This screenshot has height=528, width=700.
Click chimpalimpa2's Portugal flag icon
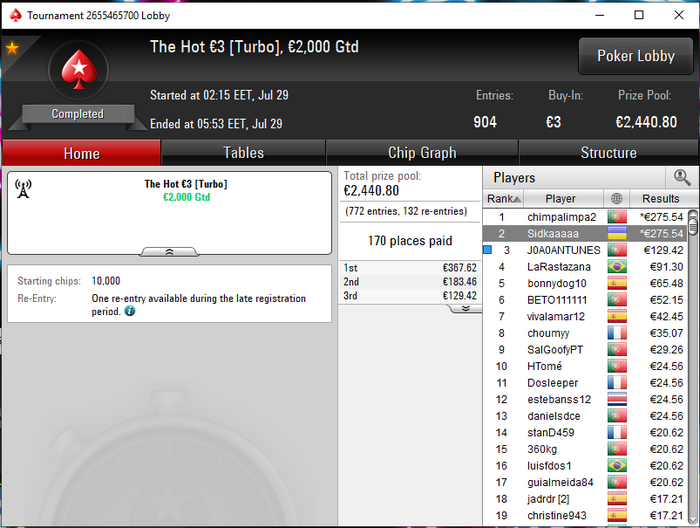617,217
